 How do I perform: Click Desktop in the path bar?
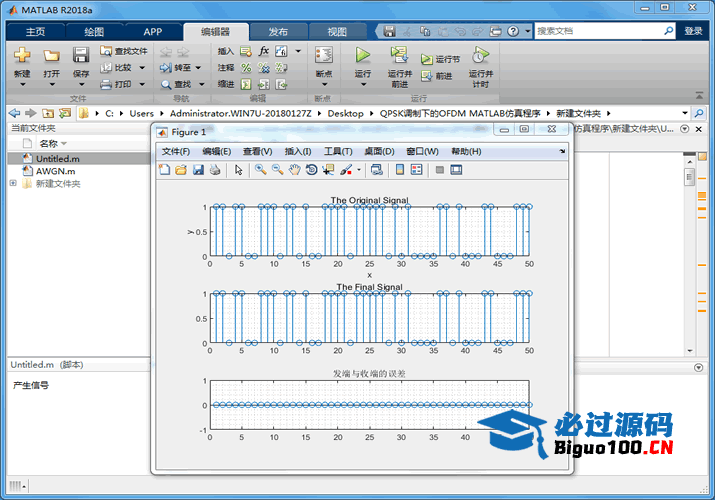pos(345,113)
